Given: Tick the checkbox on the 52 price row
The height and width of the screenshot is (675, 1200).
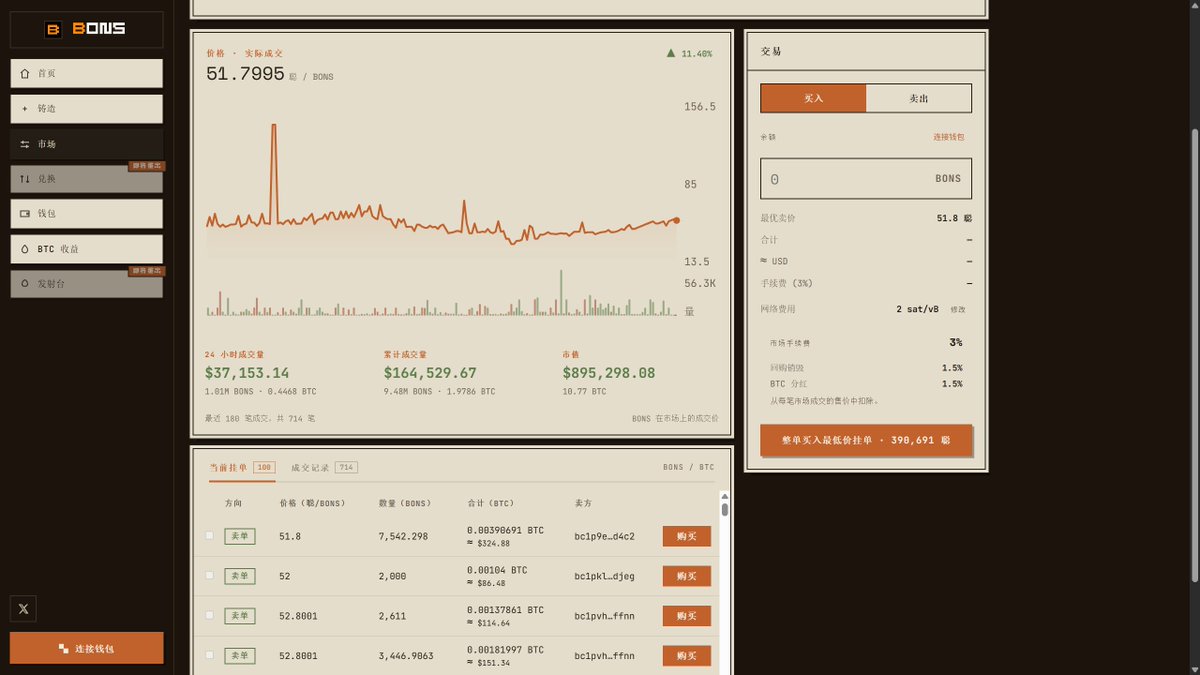Looking at the screenshot, I should [209, 575].
